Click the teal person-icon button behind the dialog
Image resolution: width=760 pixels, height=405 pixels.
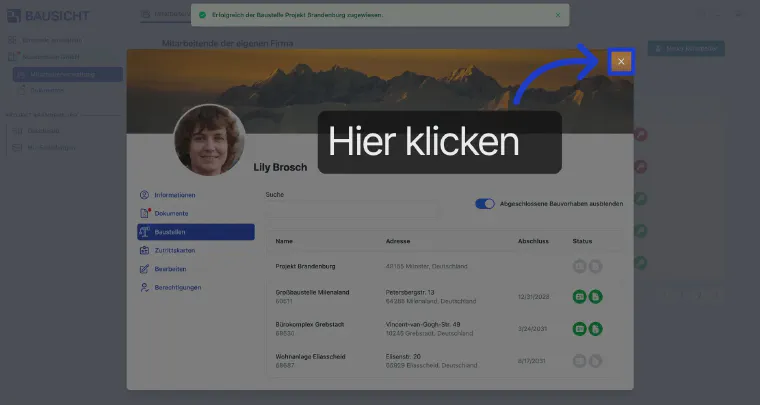point(686,48)
